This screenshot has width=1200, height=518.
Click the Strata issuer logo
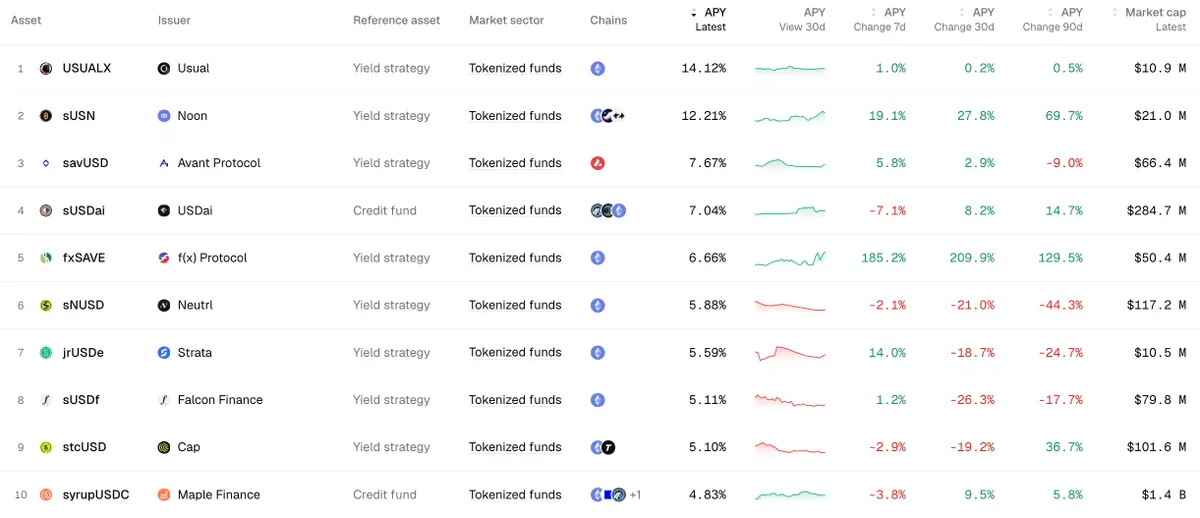pyautogui.click(x=164, y=353)
